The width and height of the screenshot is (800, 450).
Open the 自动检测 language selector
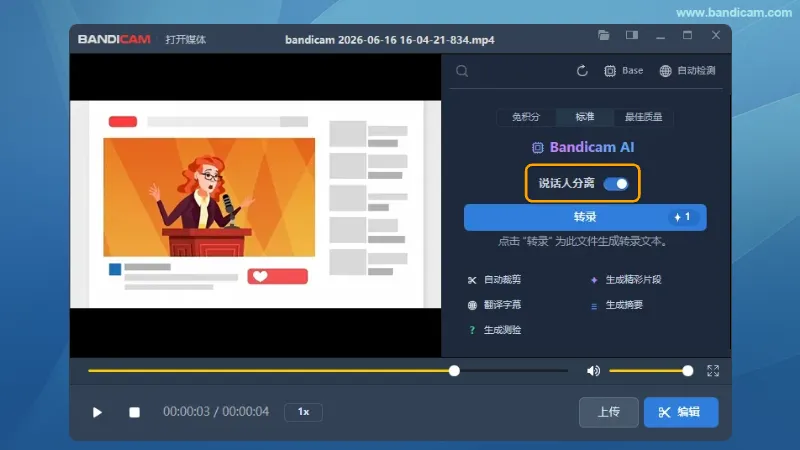(687, 71)
